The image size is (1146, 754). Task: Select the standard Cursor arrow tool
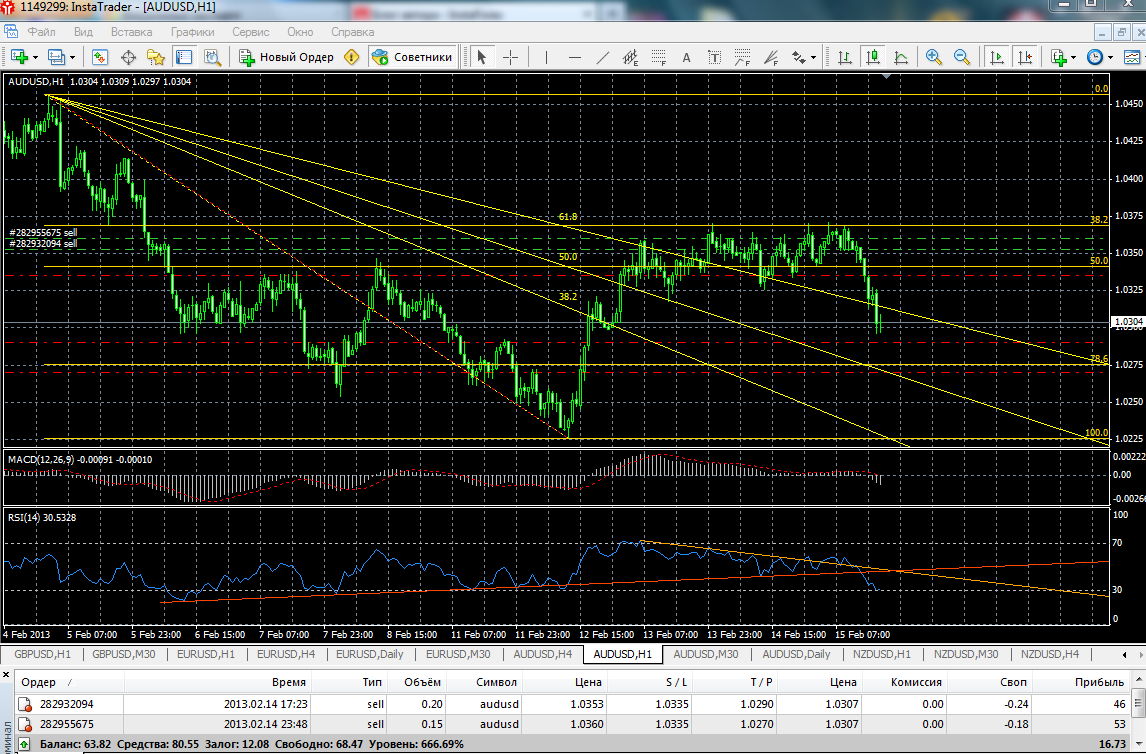click(482, 57)
